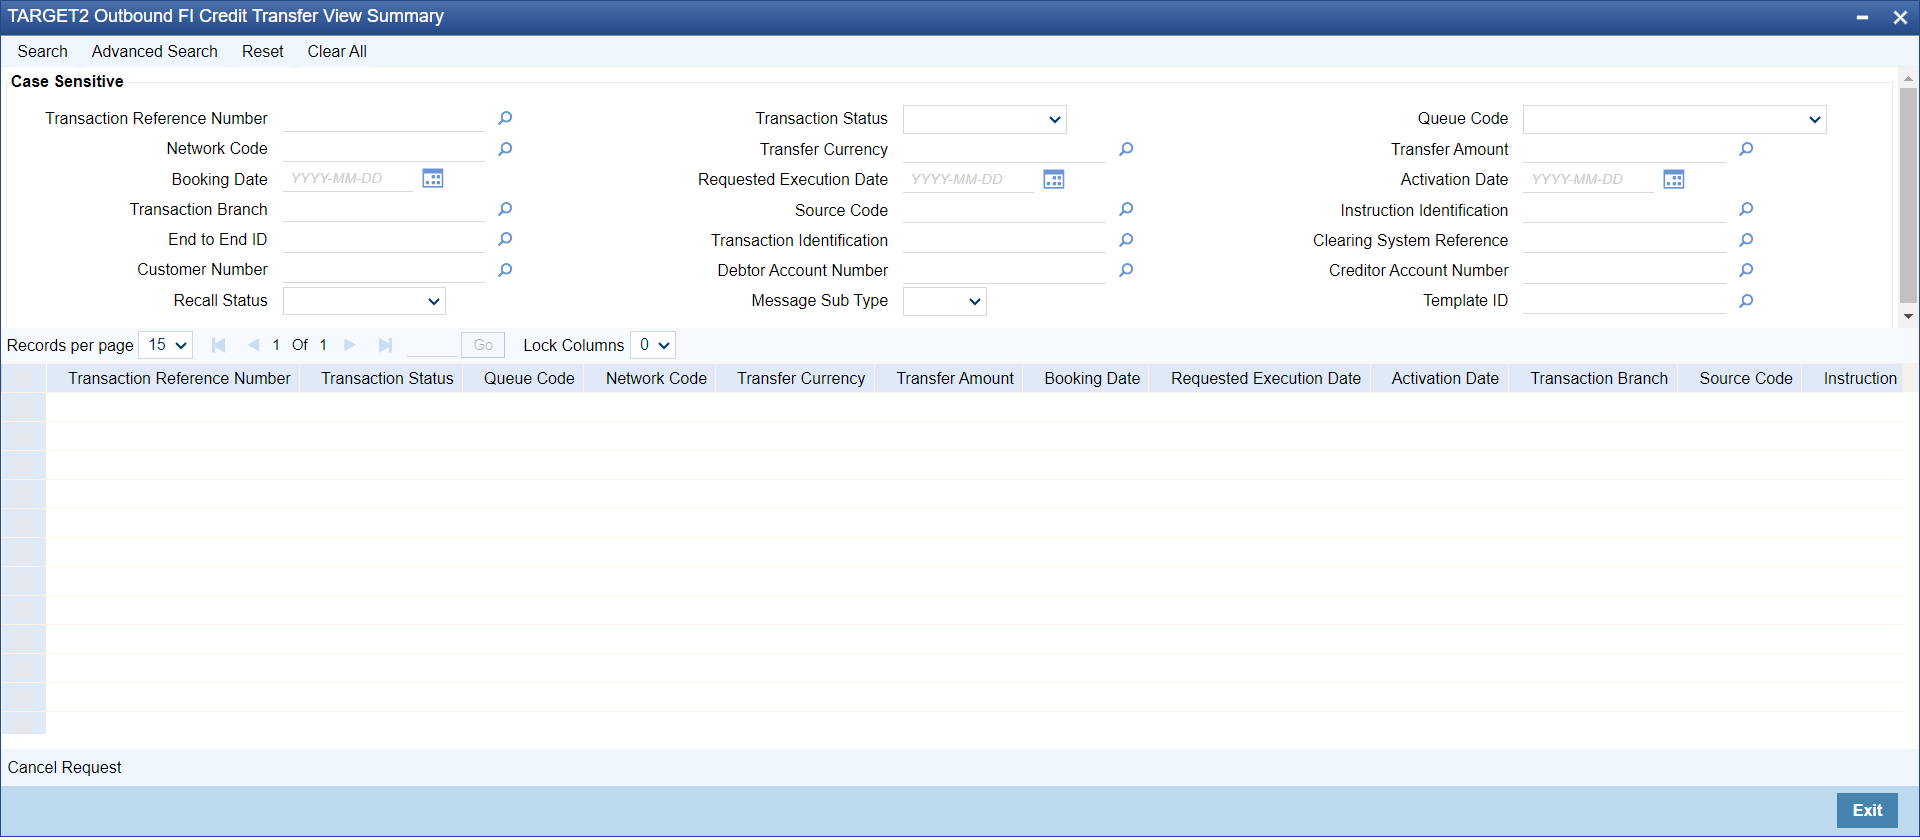Focus the Booking Date input field
Screen dimensions: 1920x840
tap(348, 179)
